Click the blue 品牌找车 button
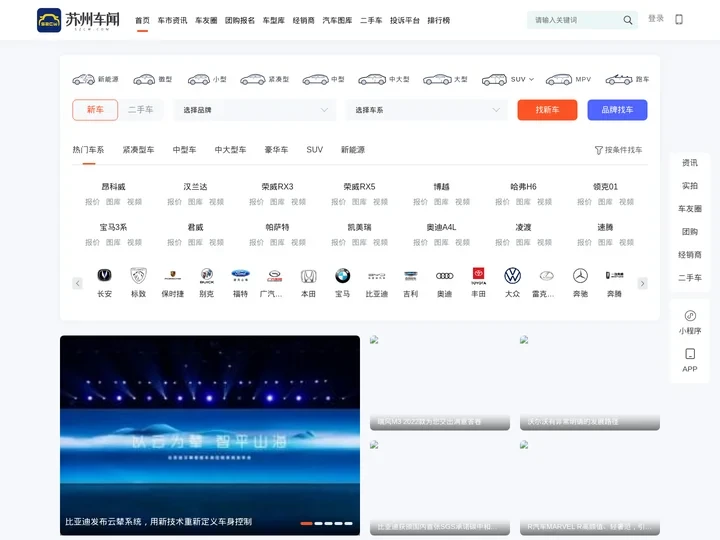The height and width of the screenshot is (540, 720). point(617,110)
